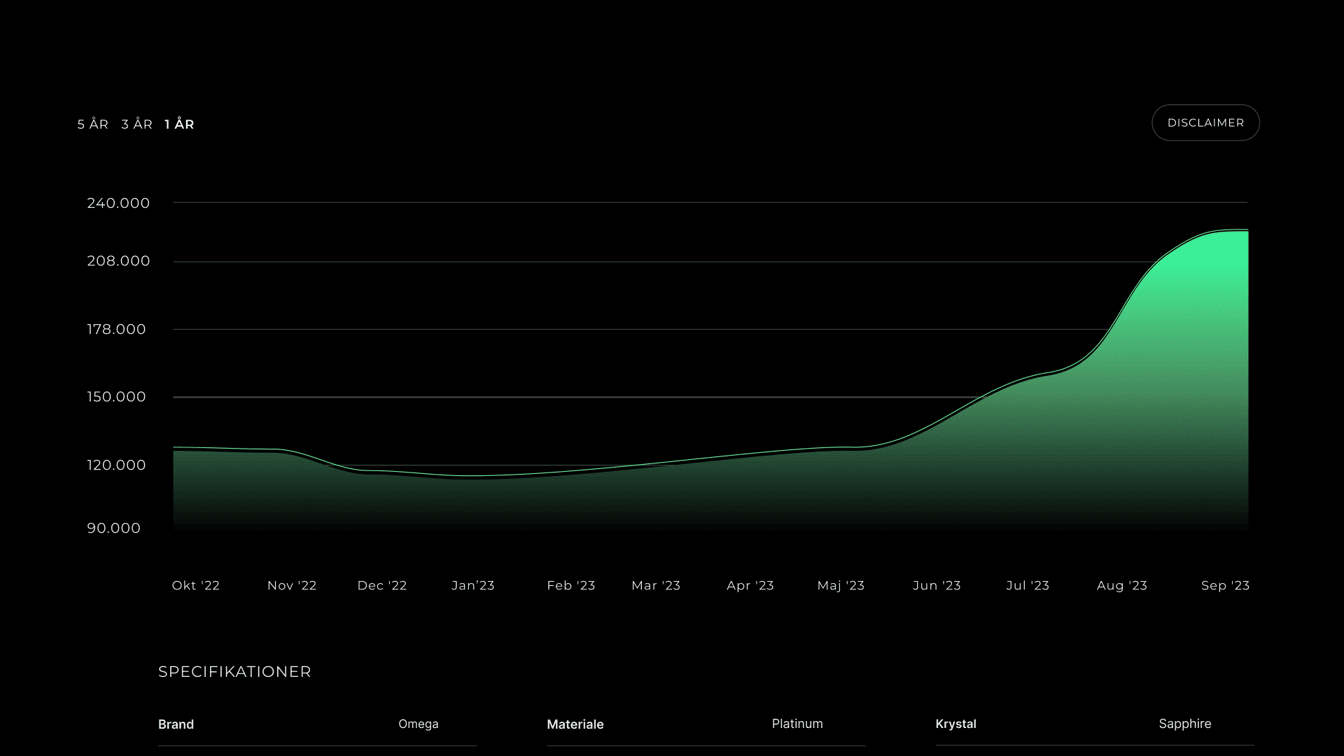Click the Omega brand value

pos(418,724)
